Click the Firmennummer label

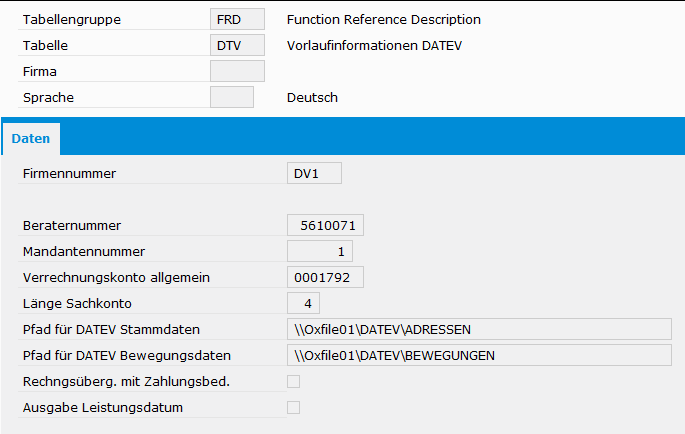point(69,174)
